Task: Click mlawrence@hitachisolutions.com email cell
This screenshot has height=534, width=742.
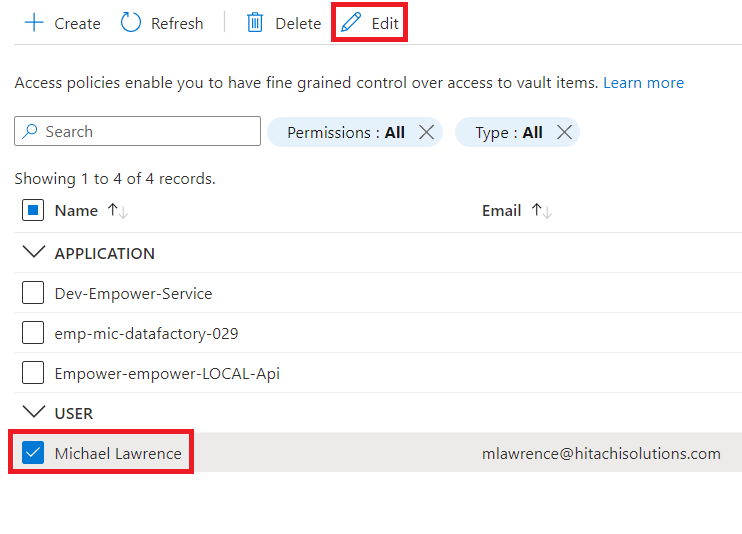Action: 601,454
